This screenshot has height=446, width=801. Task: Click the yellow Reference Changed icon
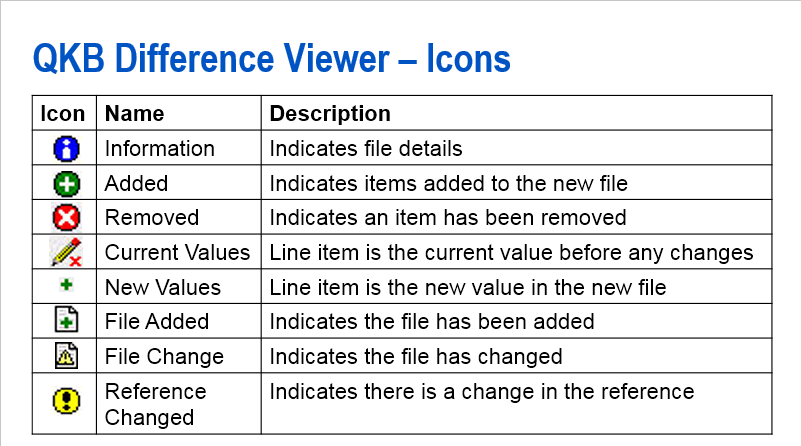(x=66, y=402)
